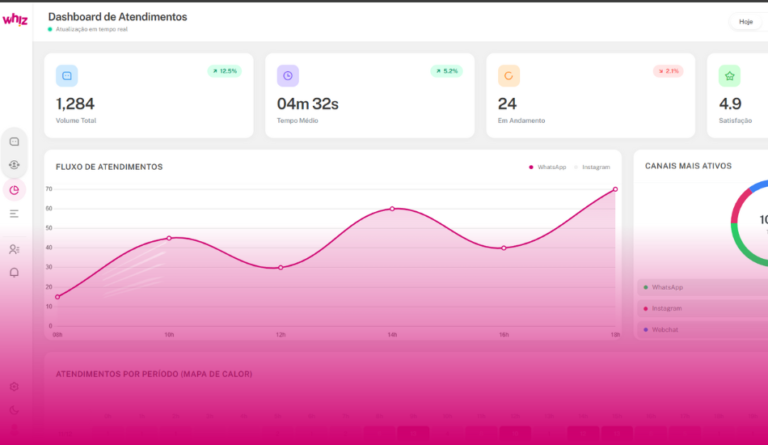This screenshot has width=768, height=445.
Task: Select WhatsApp row in Canais Mais Ativos
Action: point(702,287)
